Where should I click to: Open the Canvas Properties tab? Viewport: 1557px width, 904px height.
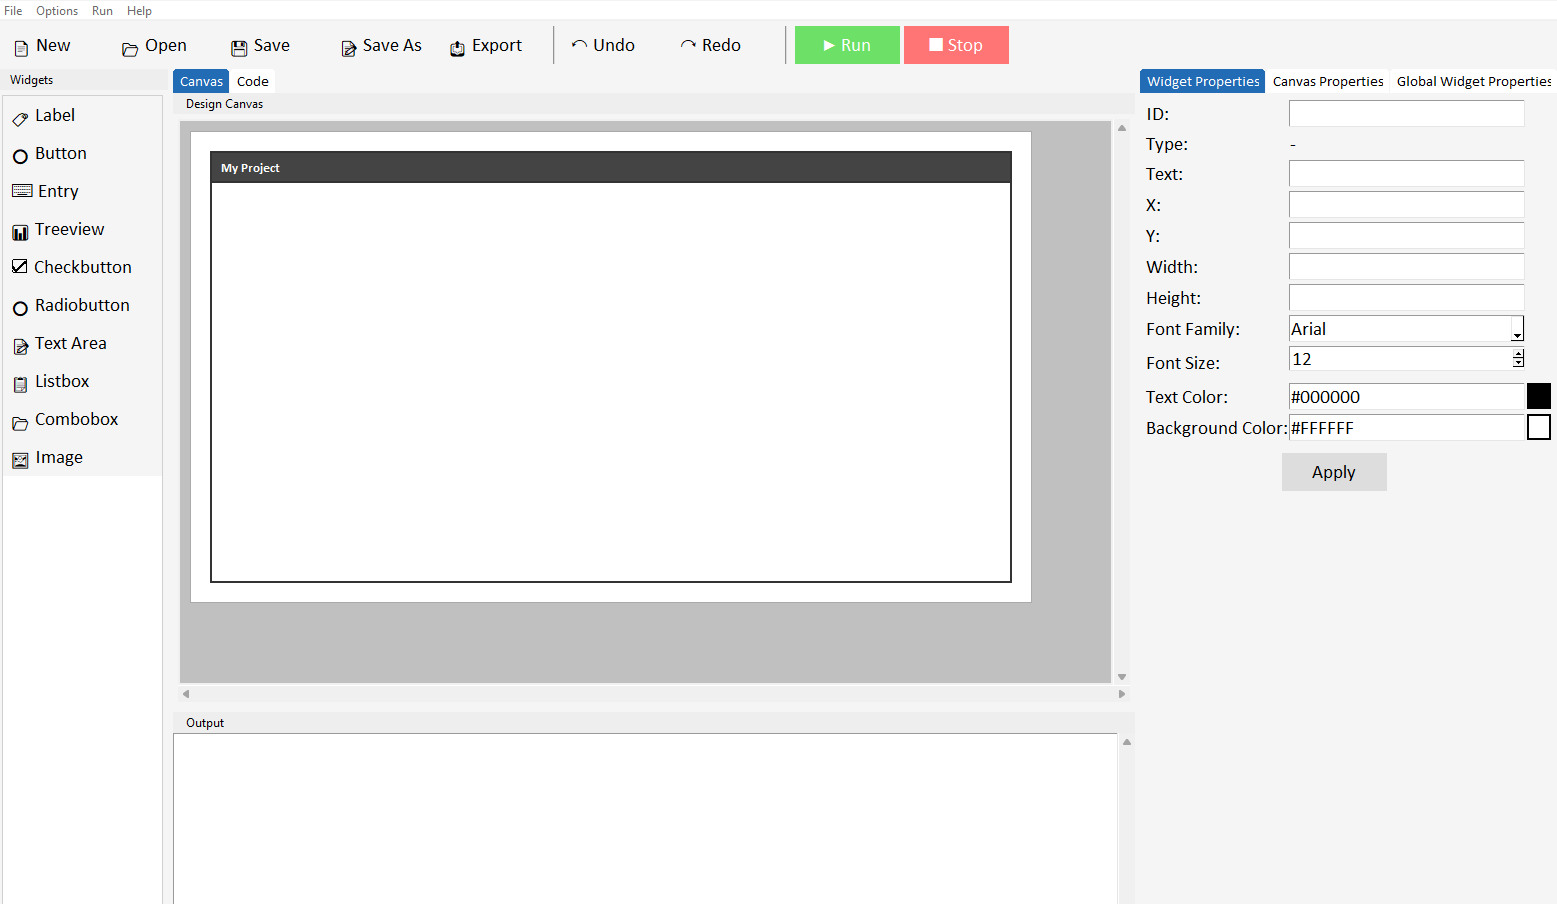click(x=1328, y=81)
